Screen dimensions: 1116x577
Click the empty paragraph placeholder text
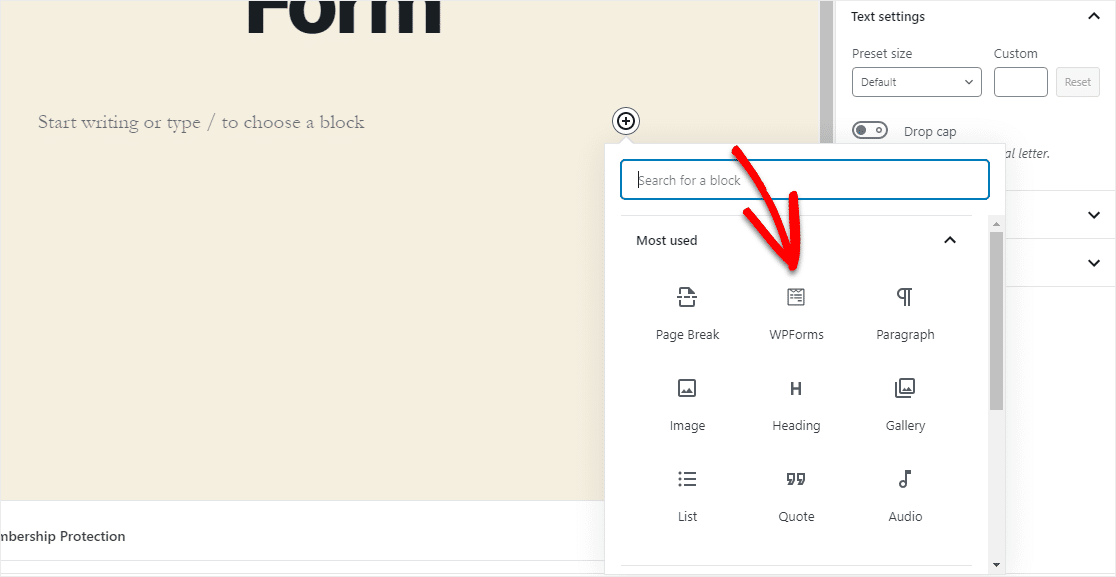(201, 122)
